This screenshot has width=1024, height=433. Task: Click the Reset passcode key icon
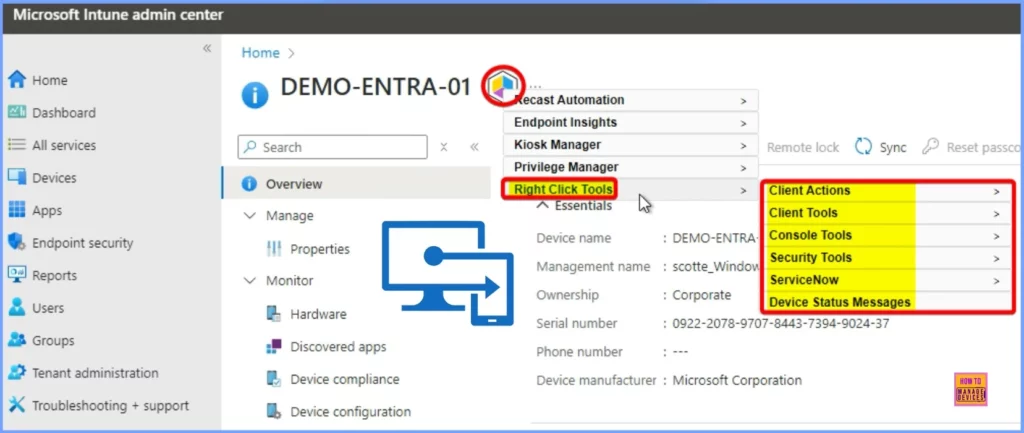[930, 147]
